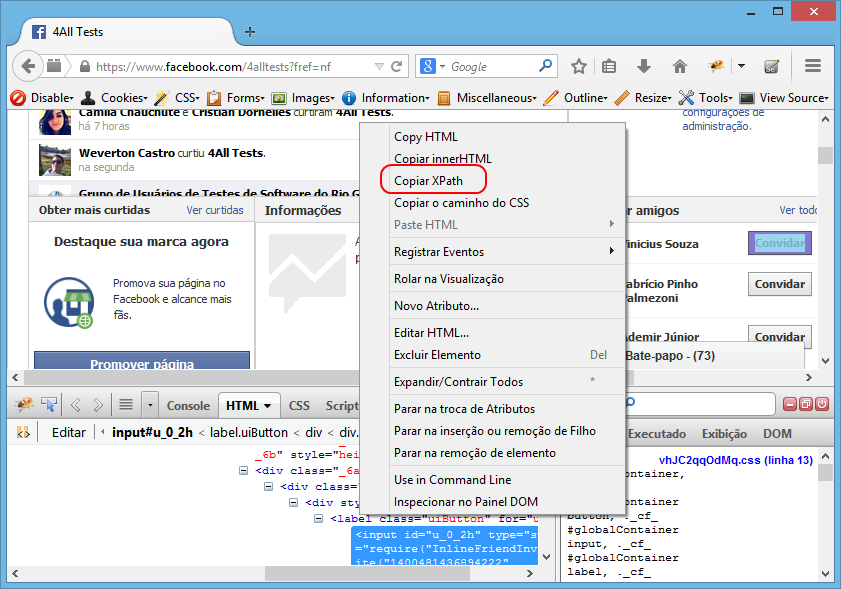
Task: Click the URL address bar
Action: click(233, 67)
